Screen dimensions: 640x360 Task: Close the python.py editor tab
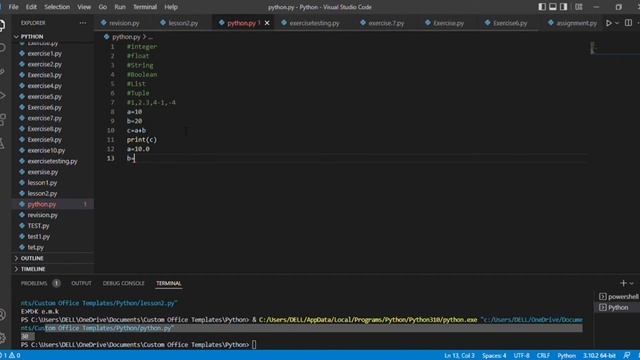pyautogui.click(x=267, y=23)
